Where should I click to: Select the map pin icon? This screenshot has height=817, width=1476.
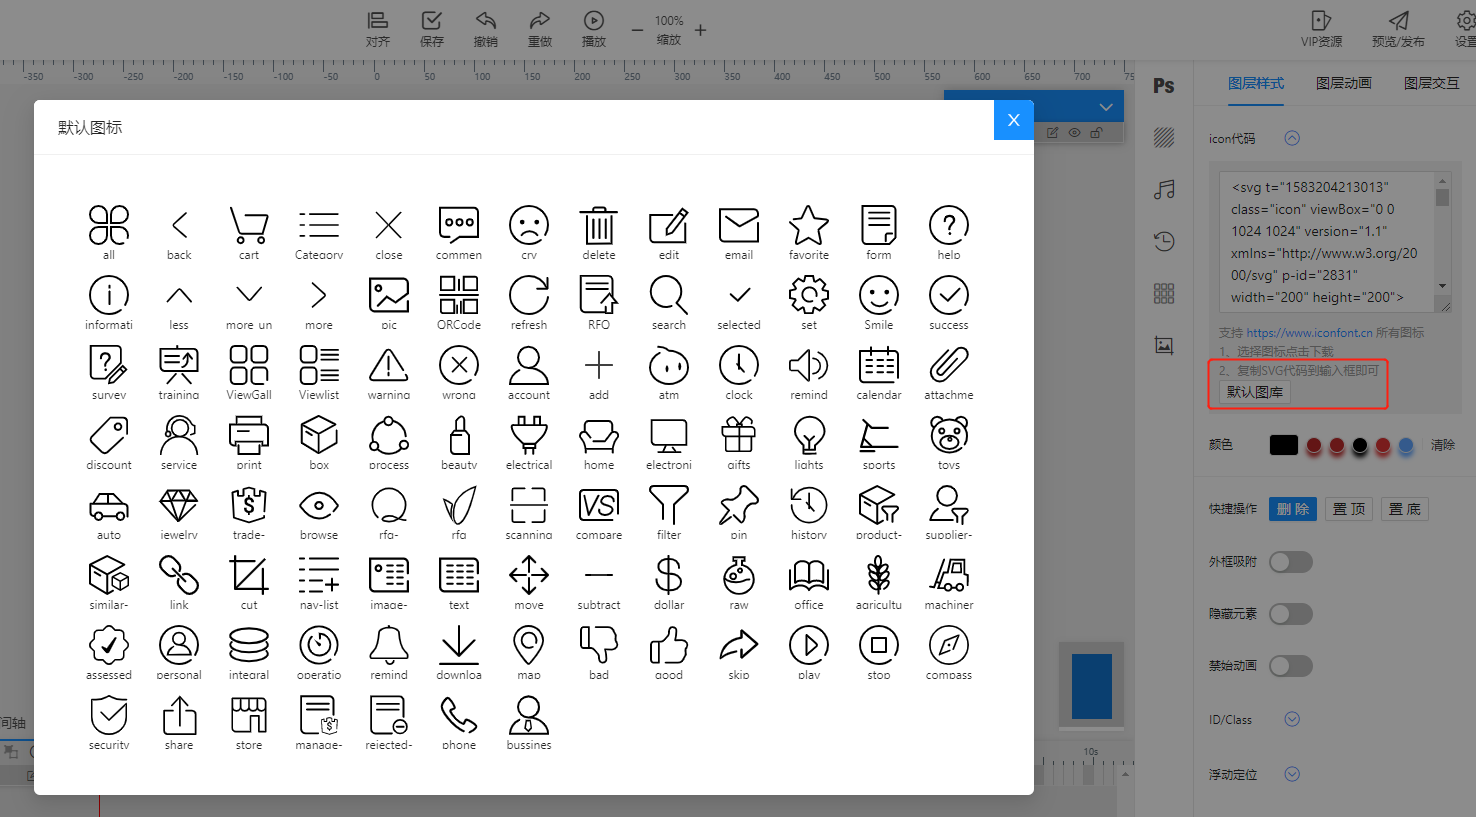click(529, 646)
